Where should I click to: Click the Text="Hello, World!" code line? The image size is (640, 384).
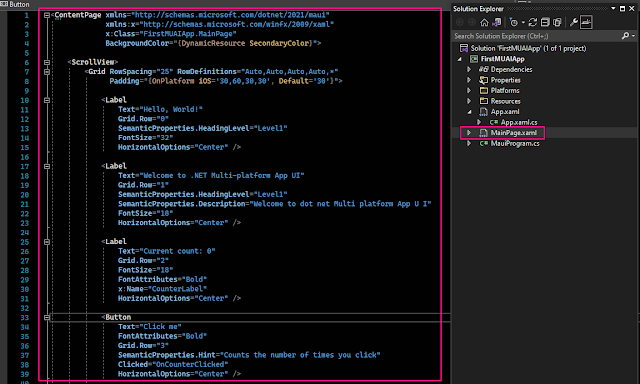tap(160, 109)
